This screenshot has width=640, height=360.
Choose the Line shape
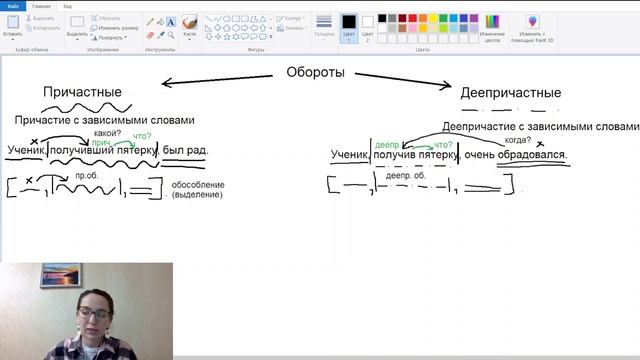[208, 19]
